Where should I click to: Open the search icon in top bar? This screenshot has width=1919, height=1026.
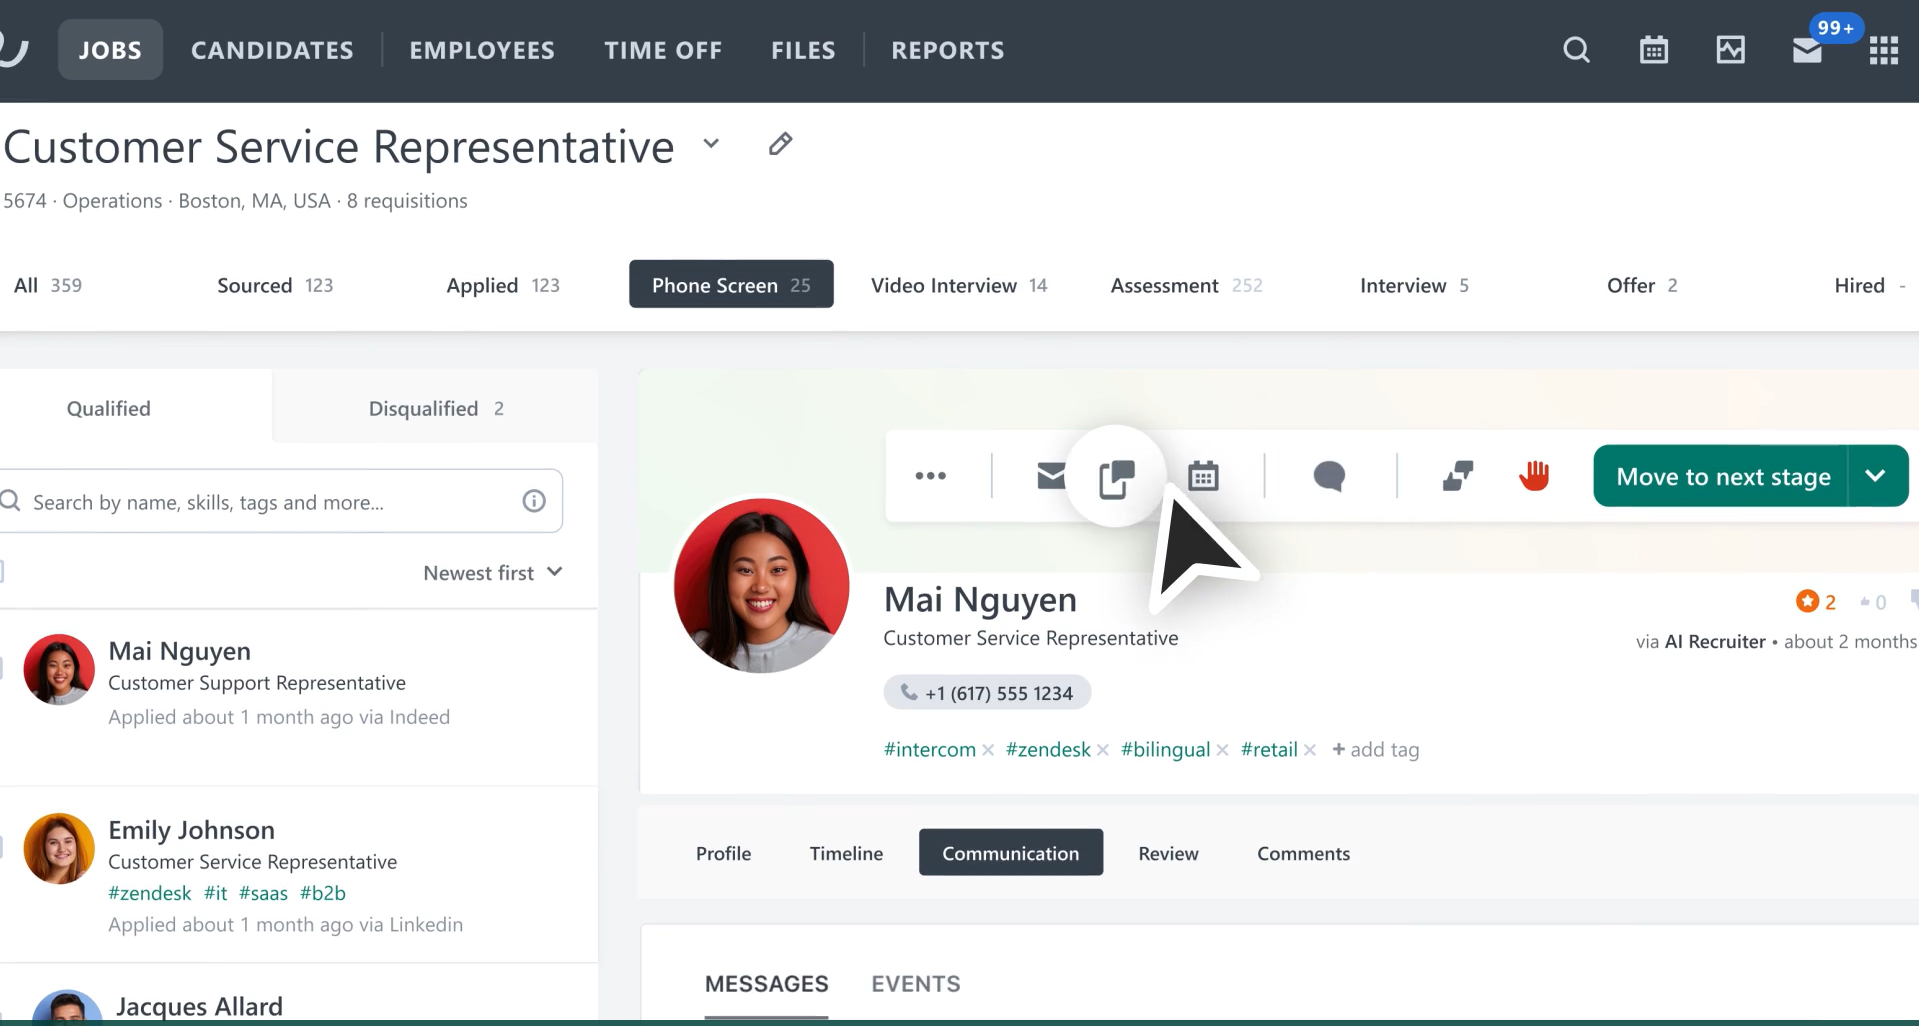pyautogui.click(x=1576, y=50)
